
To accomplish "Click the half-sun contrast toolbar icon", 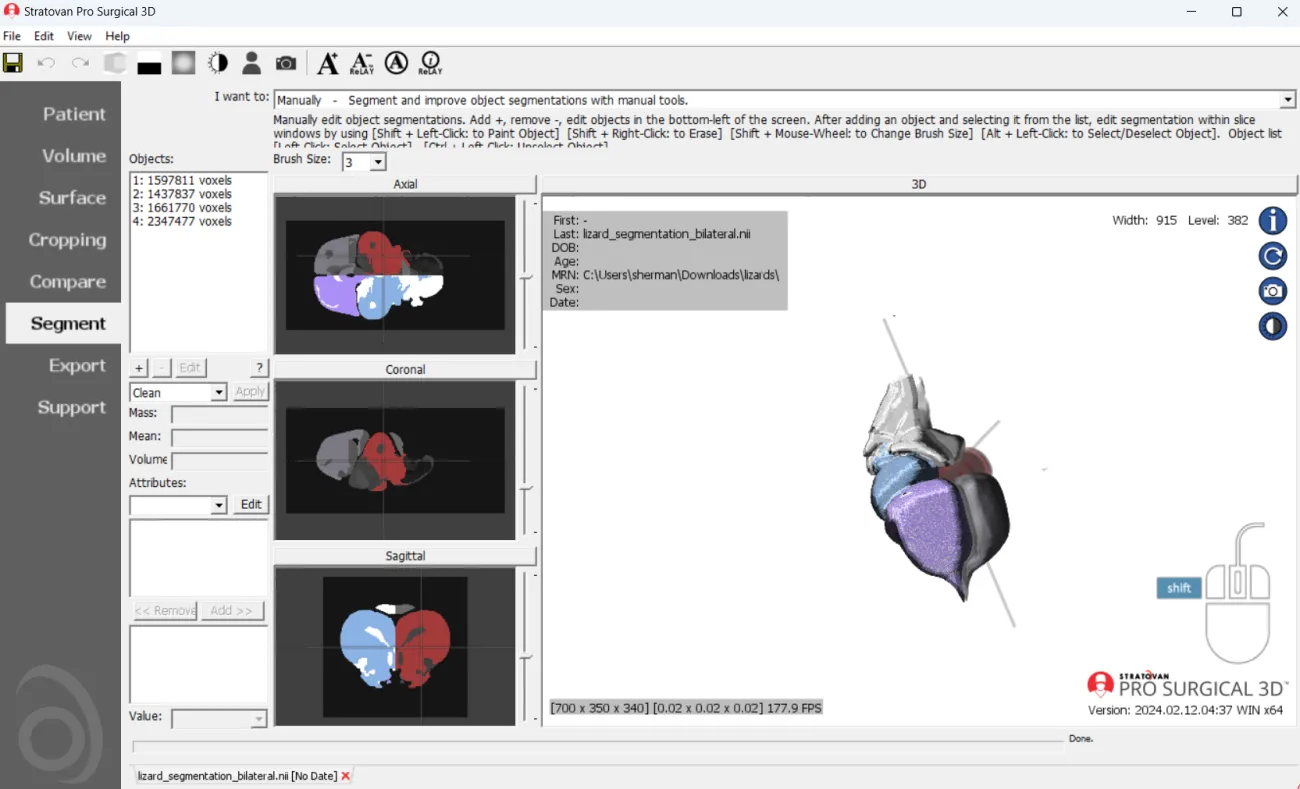I will point(218,64).
